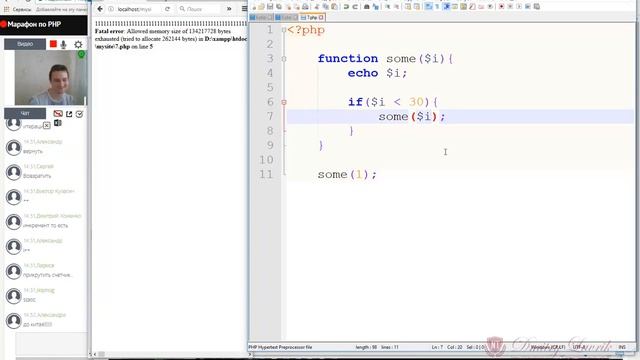Click the chat message 'возвратить'
This screenshot has height=360, width=640.
(37, 176)
